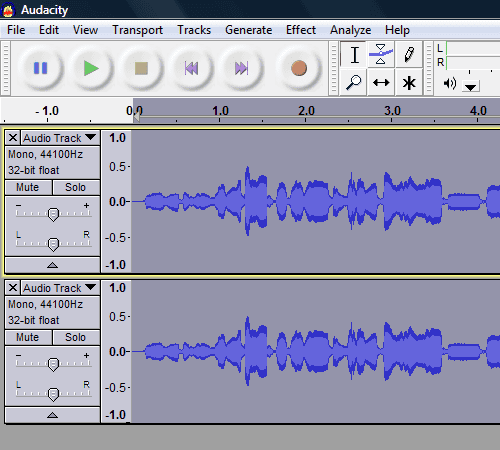Image resolution: width=500 pixels, height=450 pixels.
Task: Pause playback with the Pause button
Action: tap(41, 68)
